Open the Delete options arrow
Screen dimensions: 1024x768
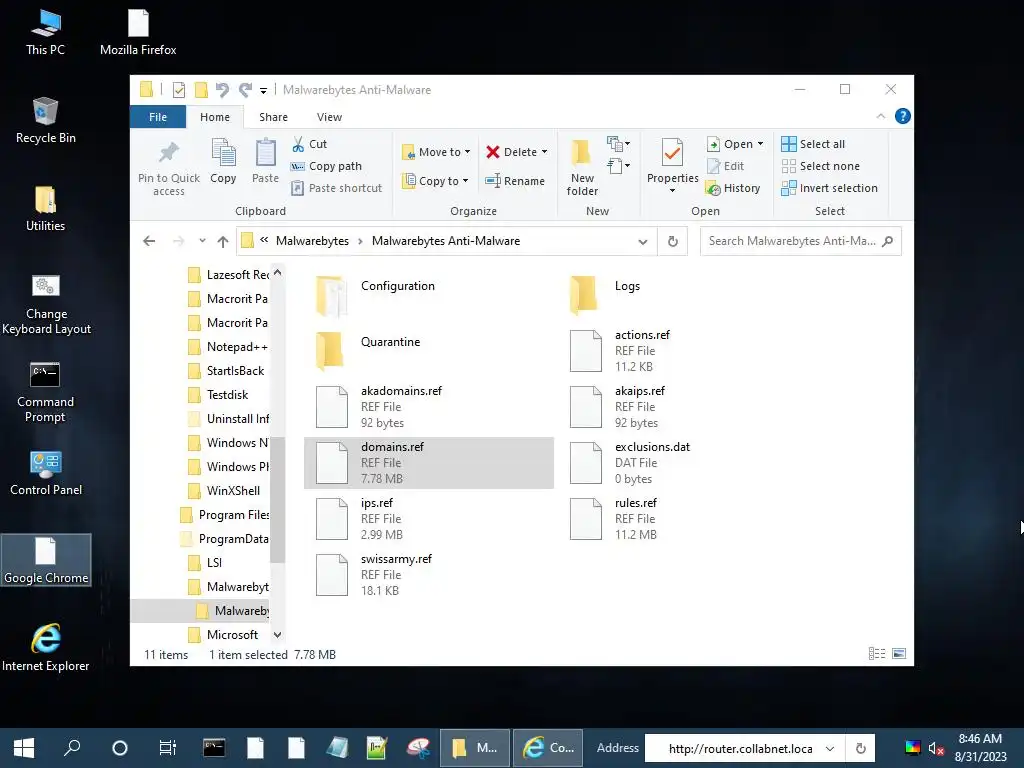pos(544,152)
